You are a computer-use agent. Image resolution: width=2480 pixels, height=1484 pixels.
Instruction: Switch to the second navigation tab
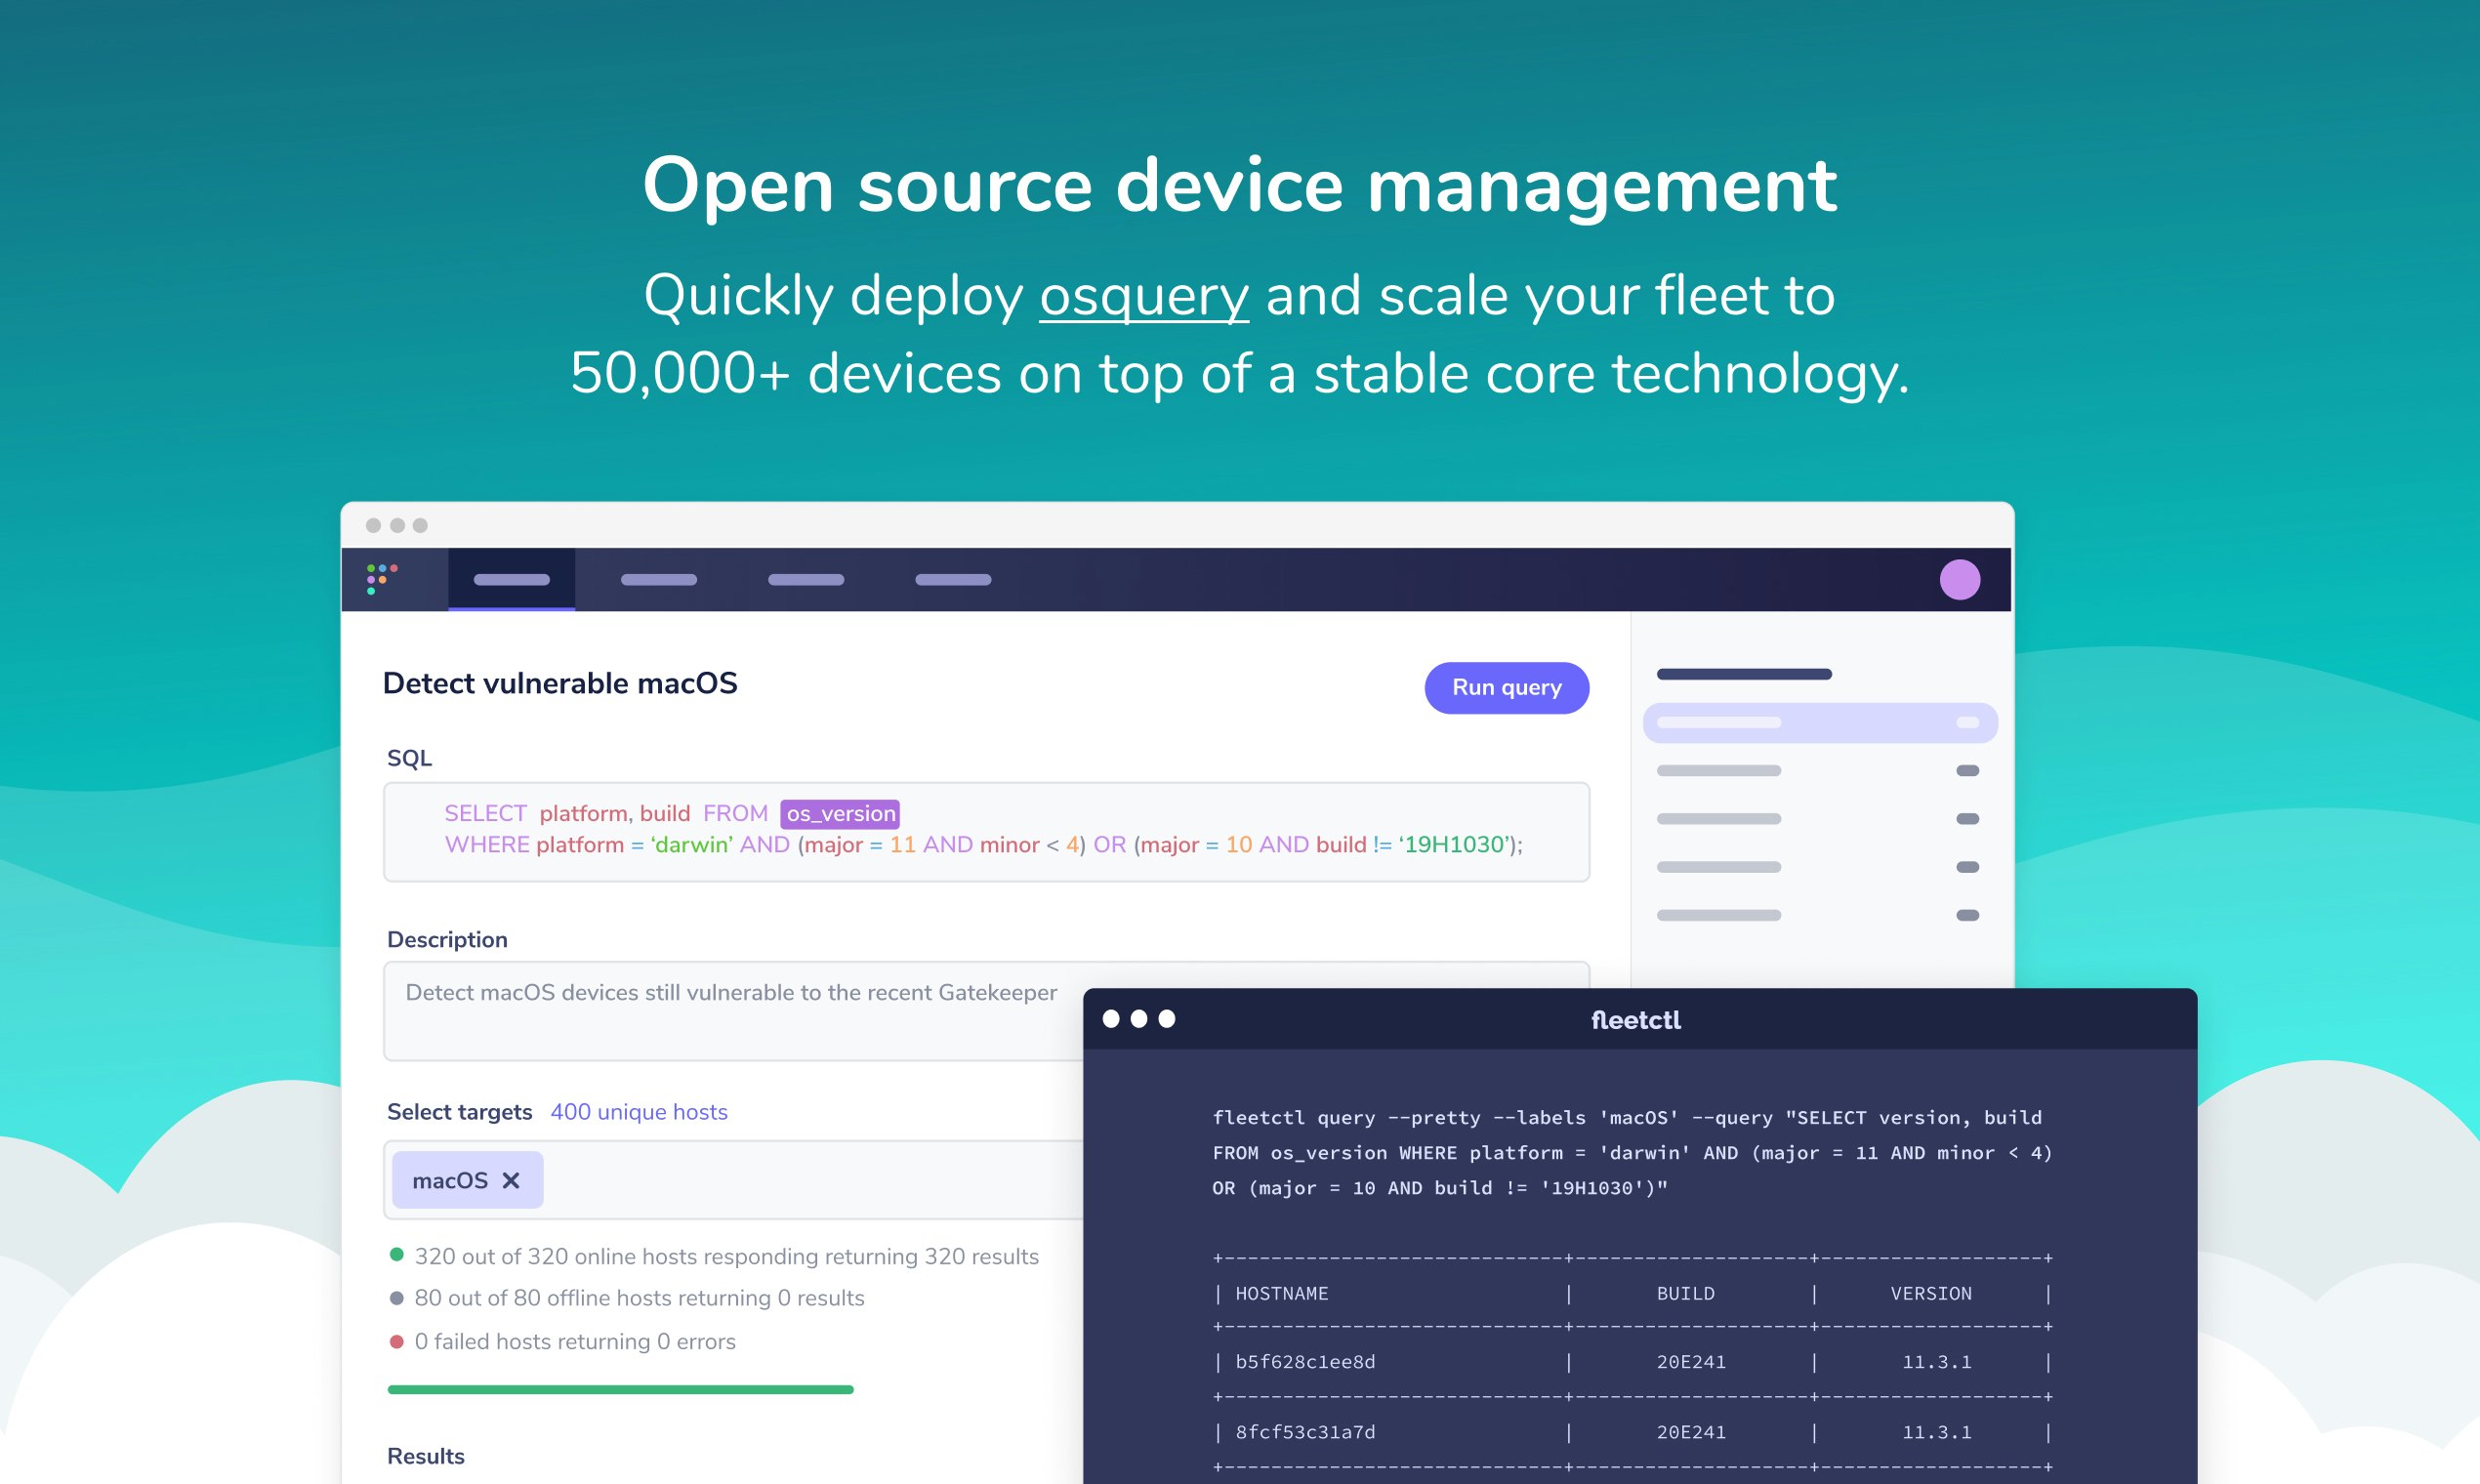659,579
